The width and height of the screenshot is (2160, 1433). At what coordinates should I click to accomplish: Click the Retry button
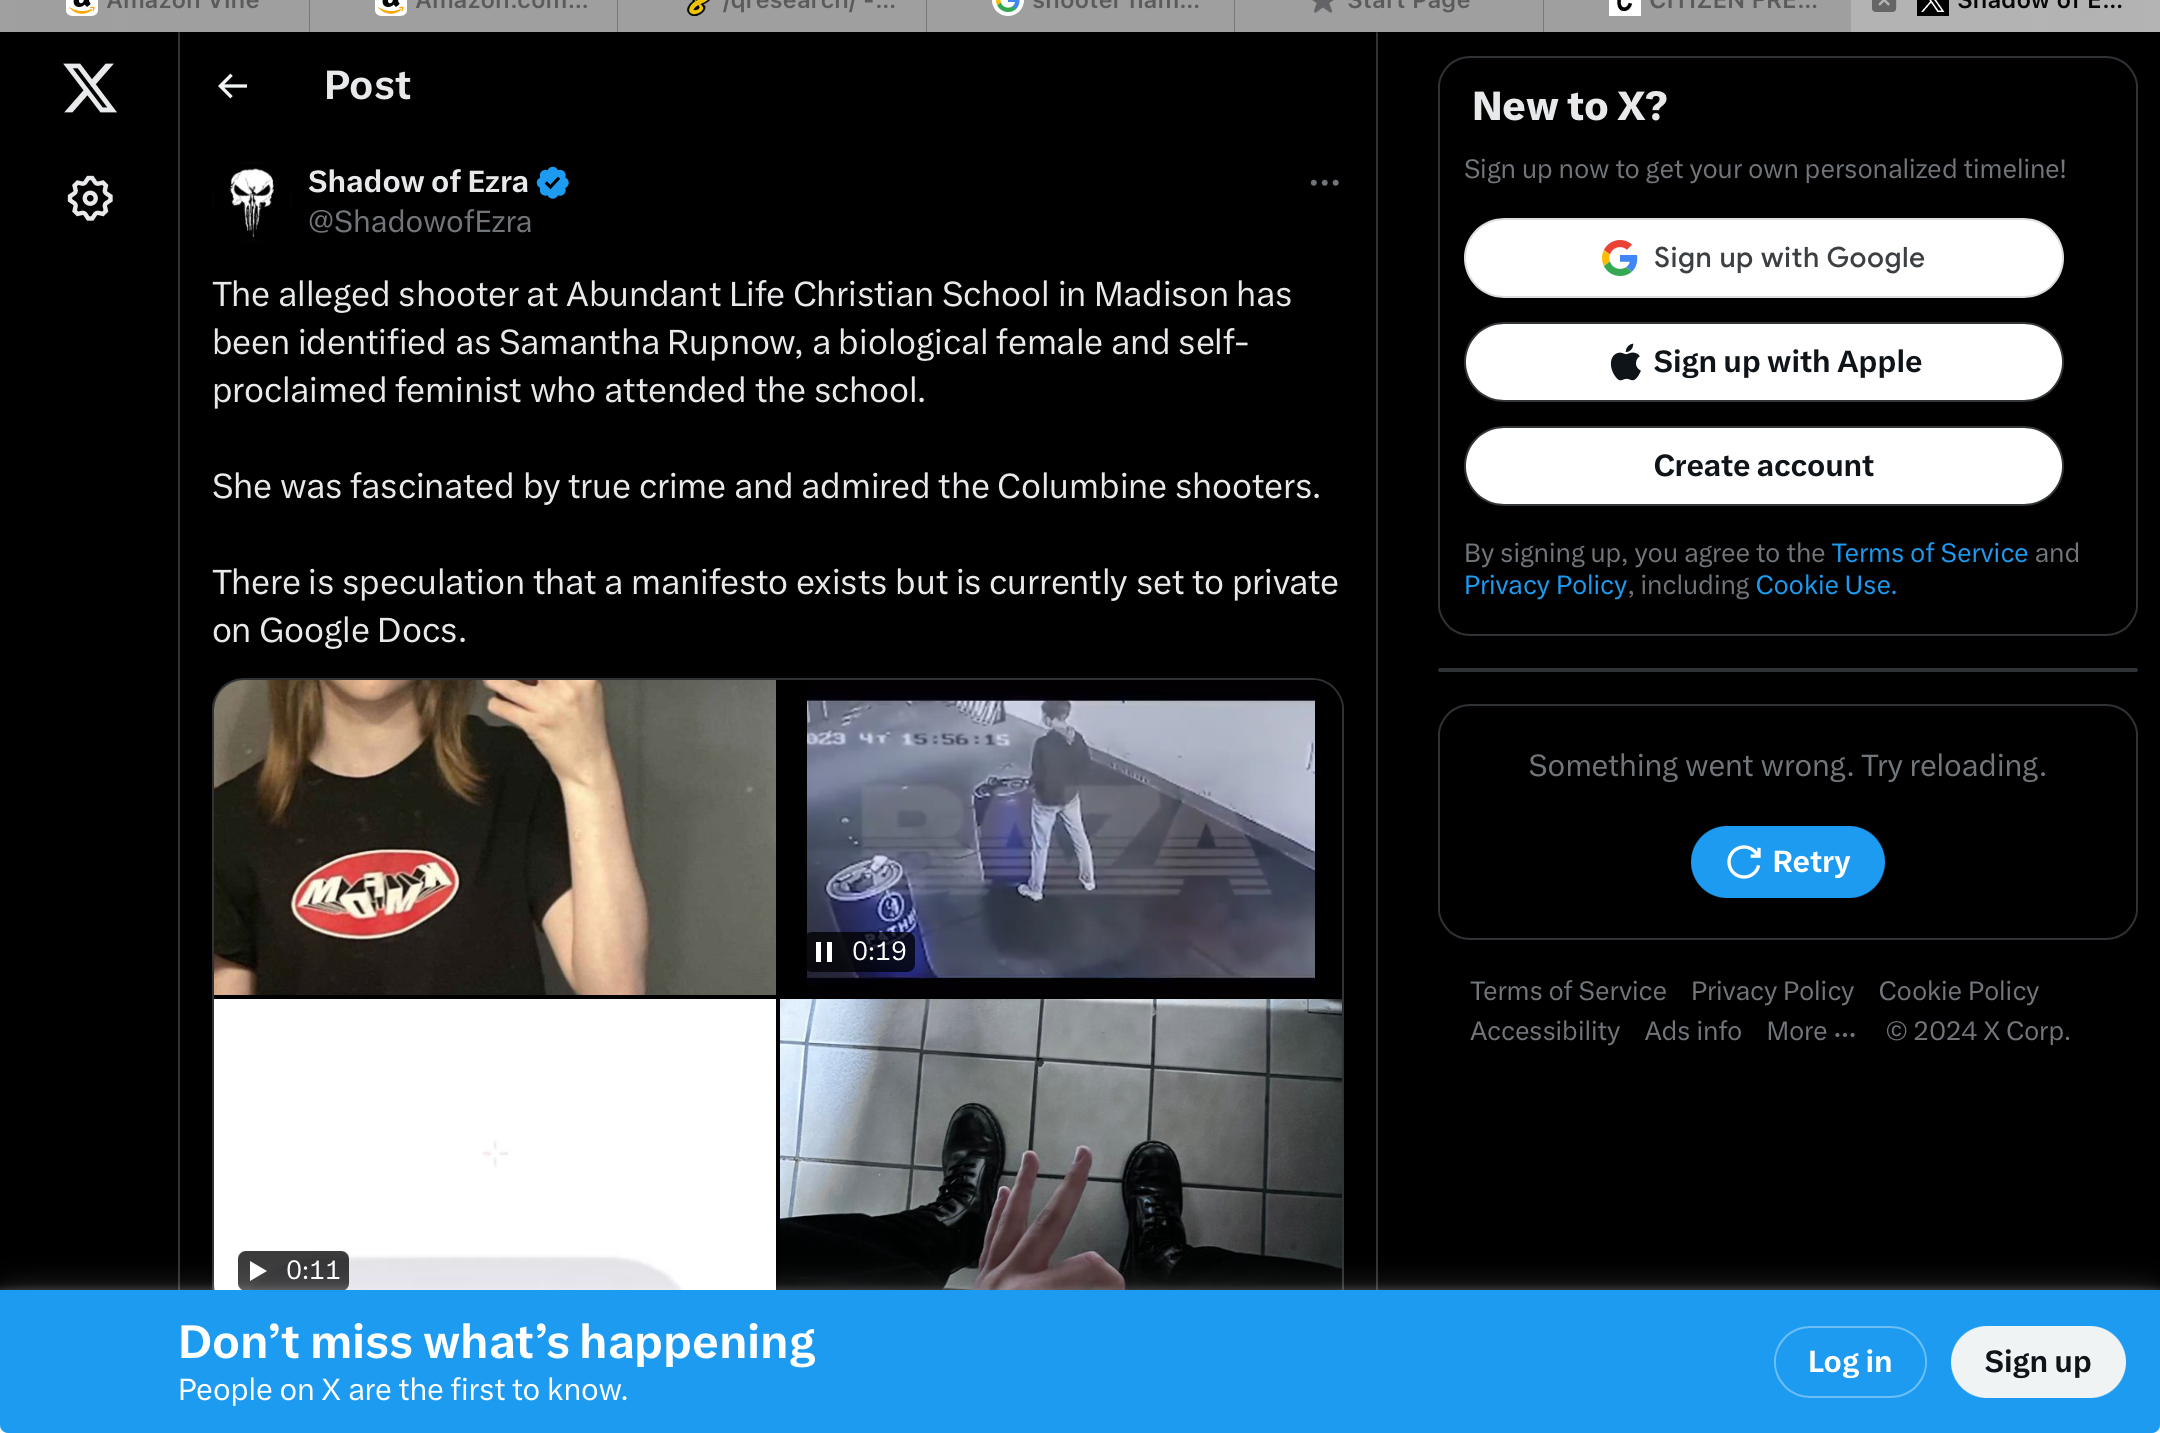(x=1787, y=861)
